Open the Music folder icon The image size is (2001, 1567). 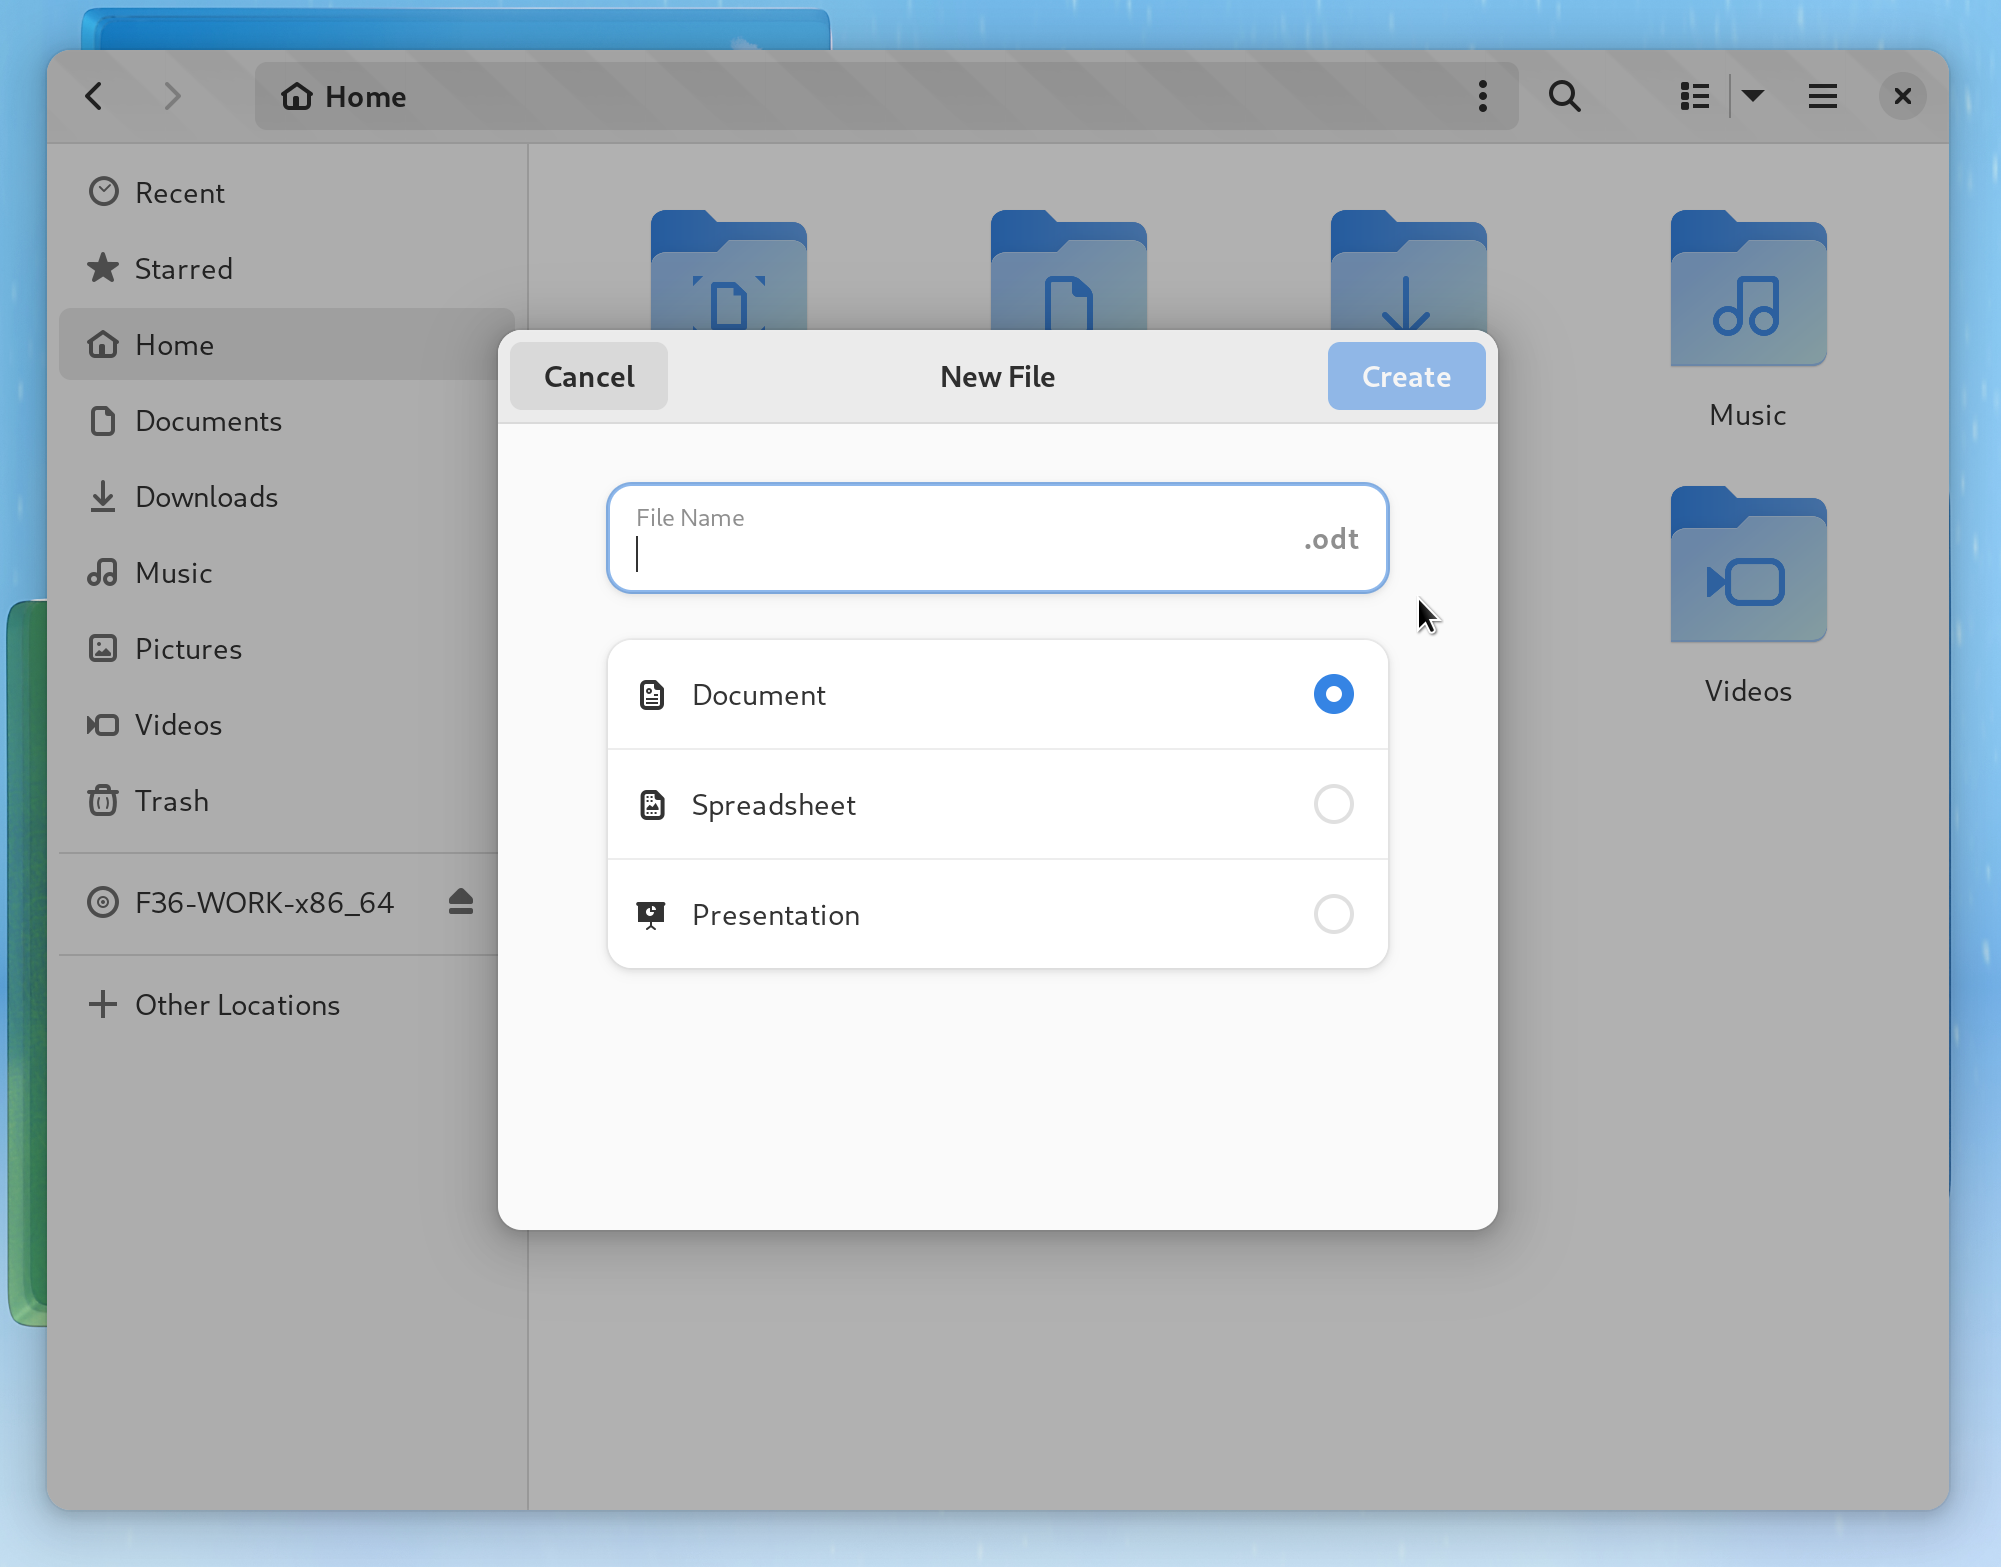coord(1748,290)
